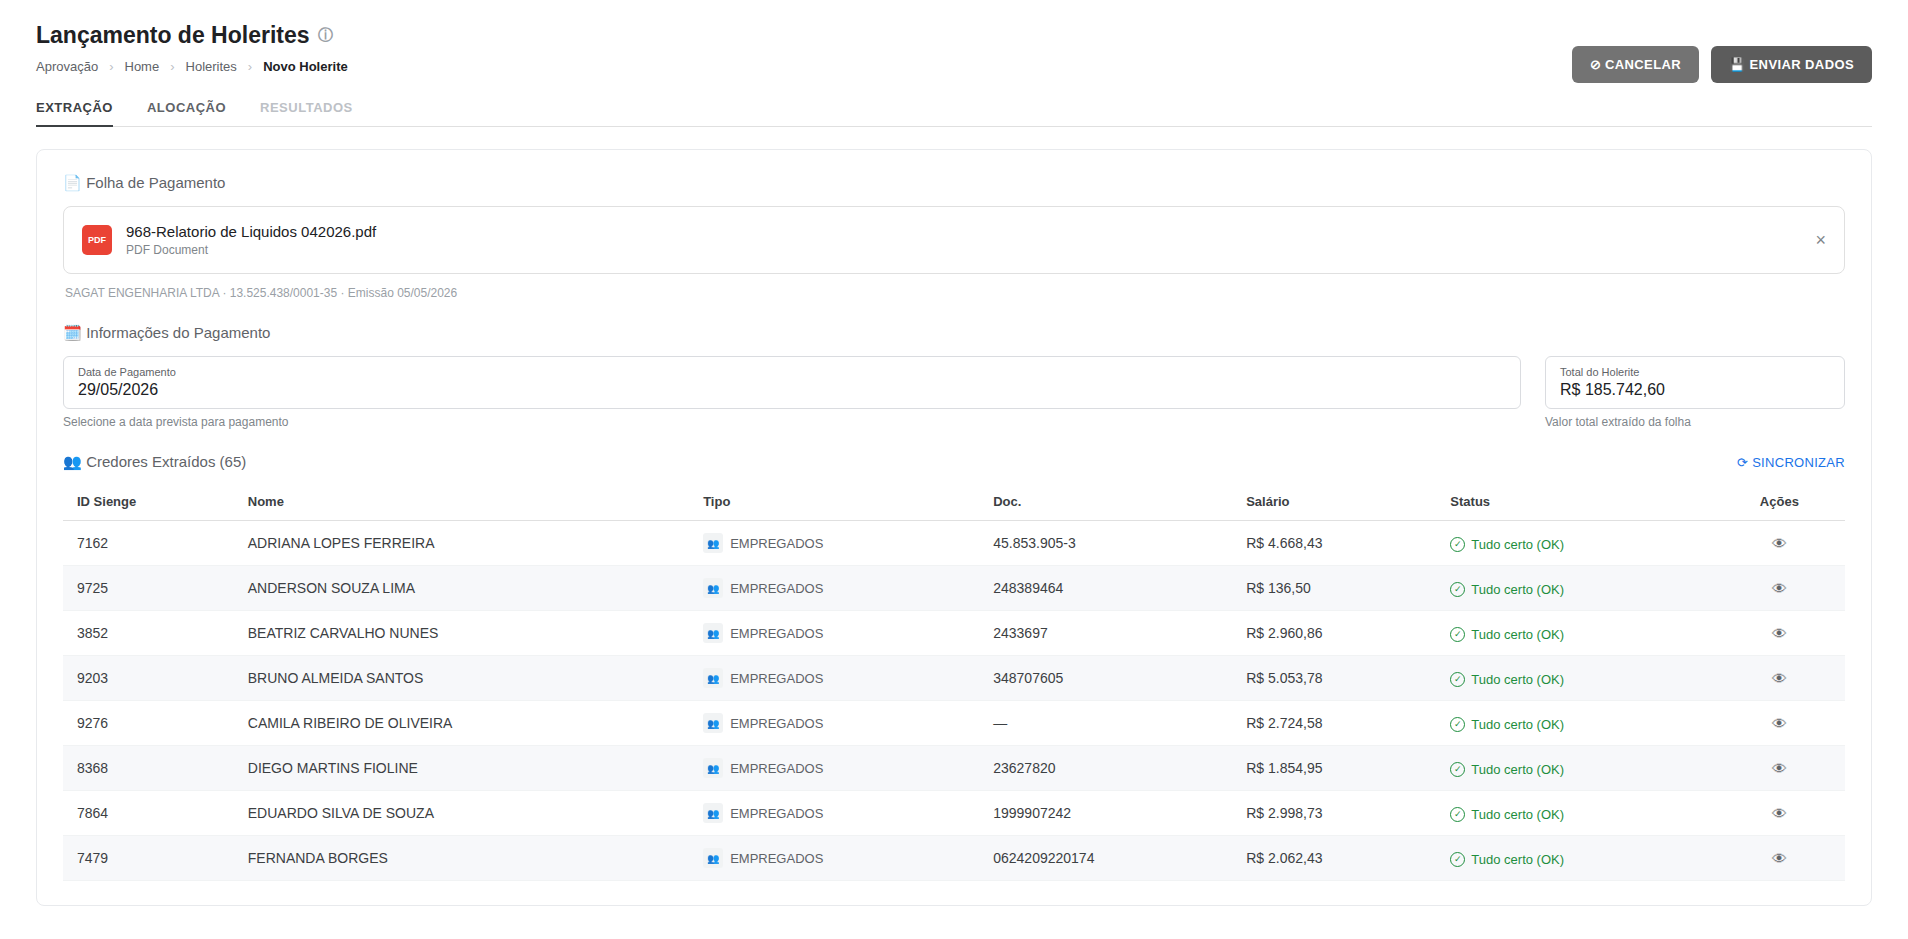Click the Empregados icon in ADRIANA LOPES FERREIRA row
1908x939 pixels.
(713, 544)
